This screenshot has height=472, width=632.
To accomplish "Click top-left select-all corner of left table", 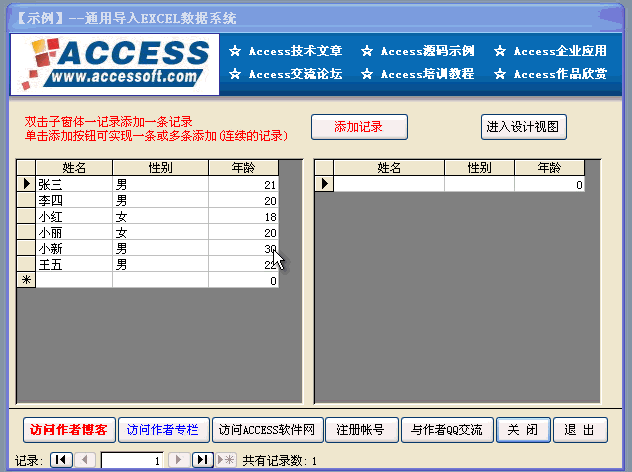I will pyautogui.click(x=26, y=168).
